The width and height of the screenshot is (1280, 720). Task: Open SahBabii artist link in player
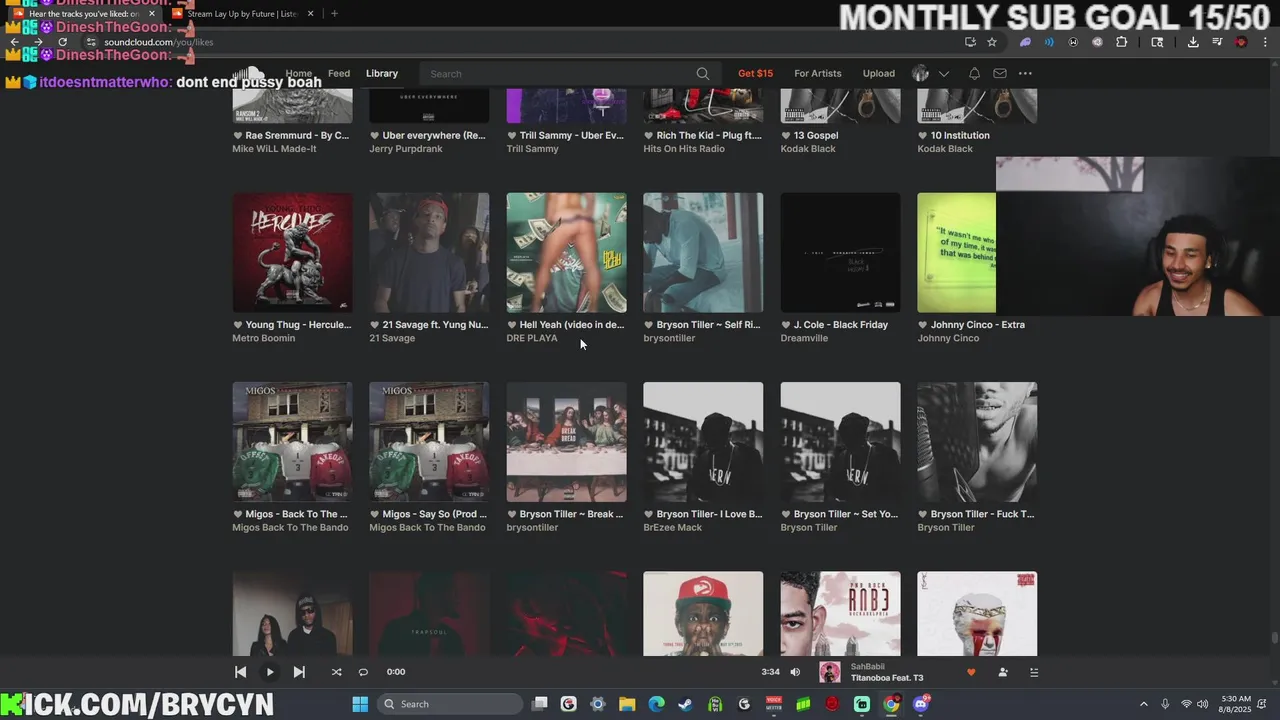(x=867, y=666)
